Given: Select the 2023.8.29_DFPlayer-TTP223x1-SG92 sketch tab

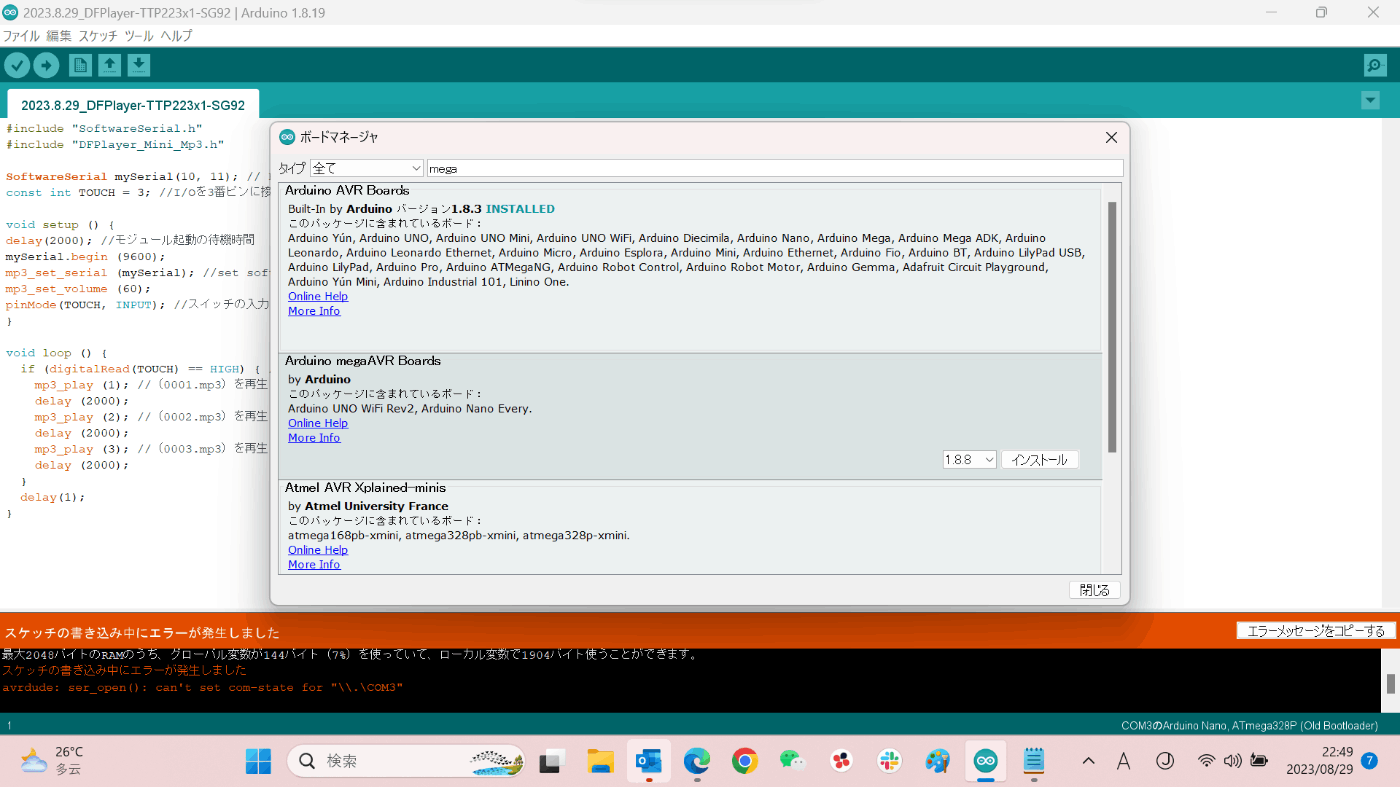Looking at the screenshot, I should [x=133, y=105].
